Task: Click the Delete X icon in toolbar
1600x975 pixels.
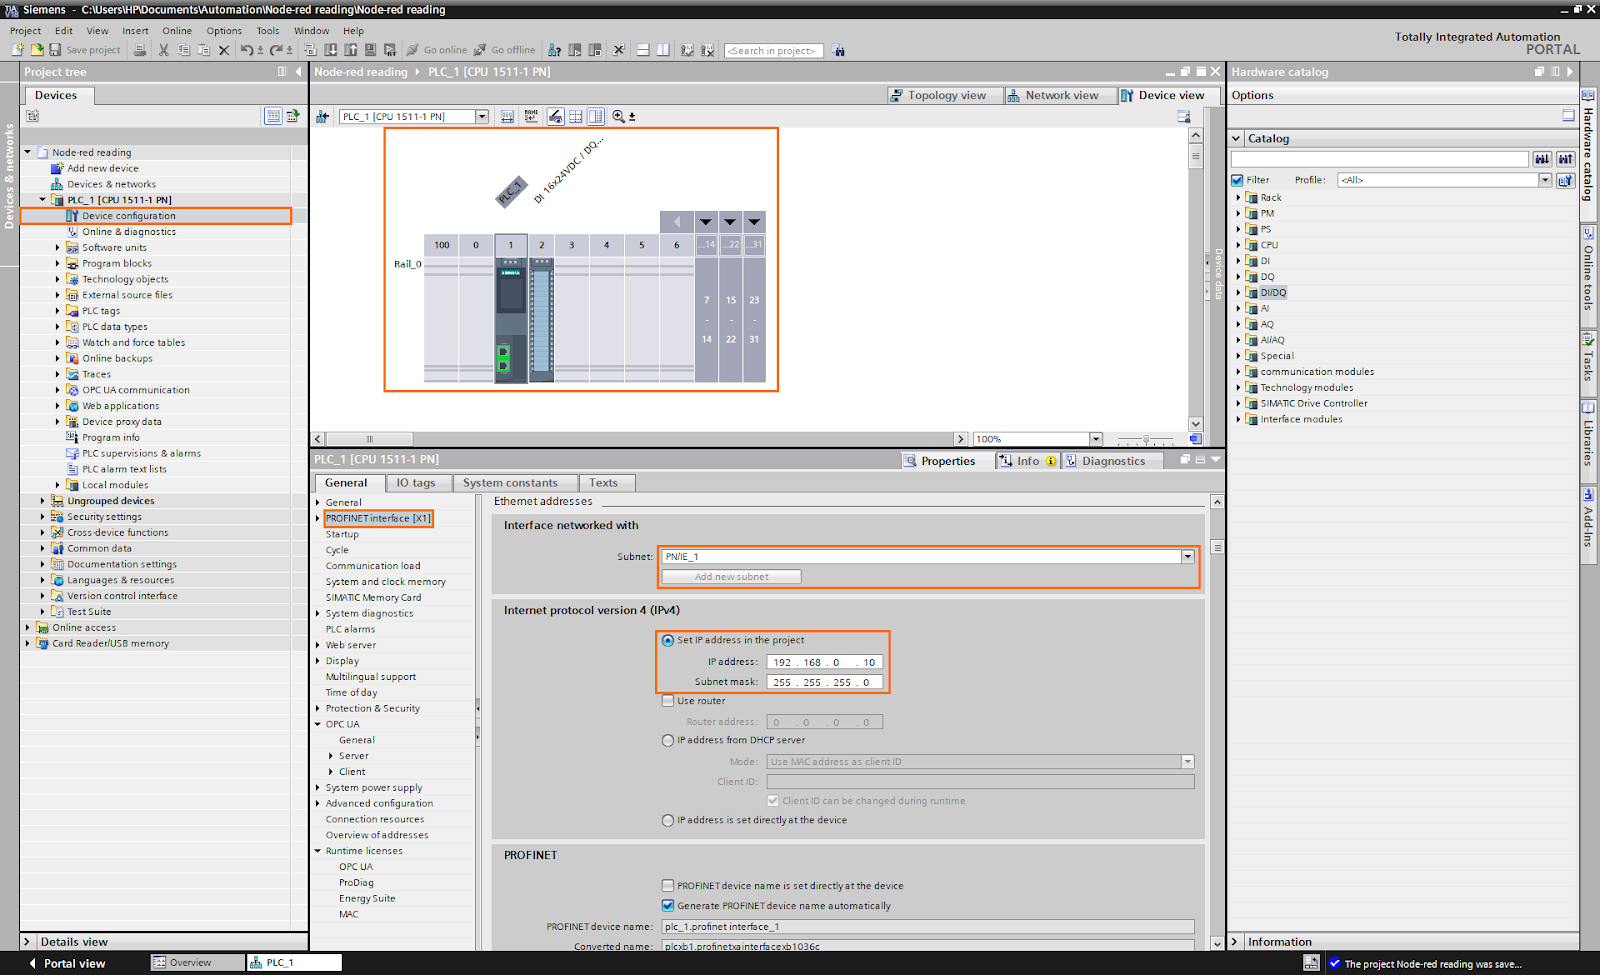Action: (x=224, y=50)
